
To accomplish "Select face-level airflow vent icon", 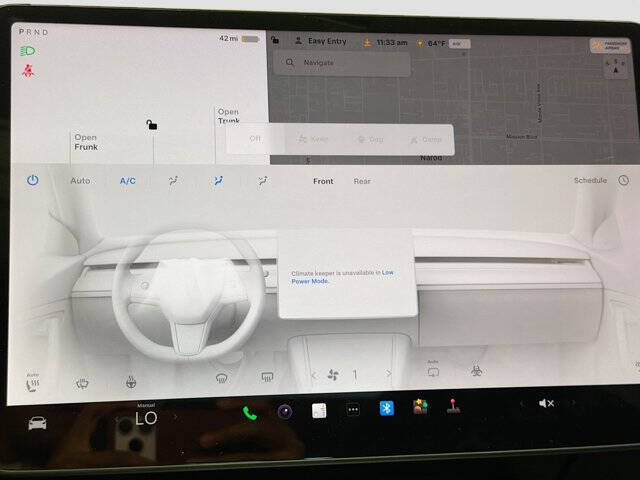I will pos(218,181).
